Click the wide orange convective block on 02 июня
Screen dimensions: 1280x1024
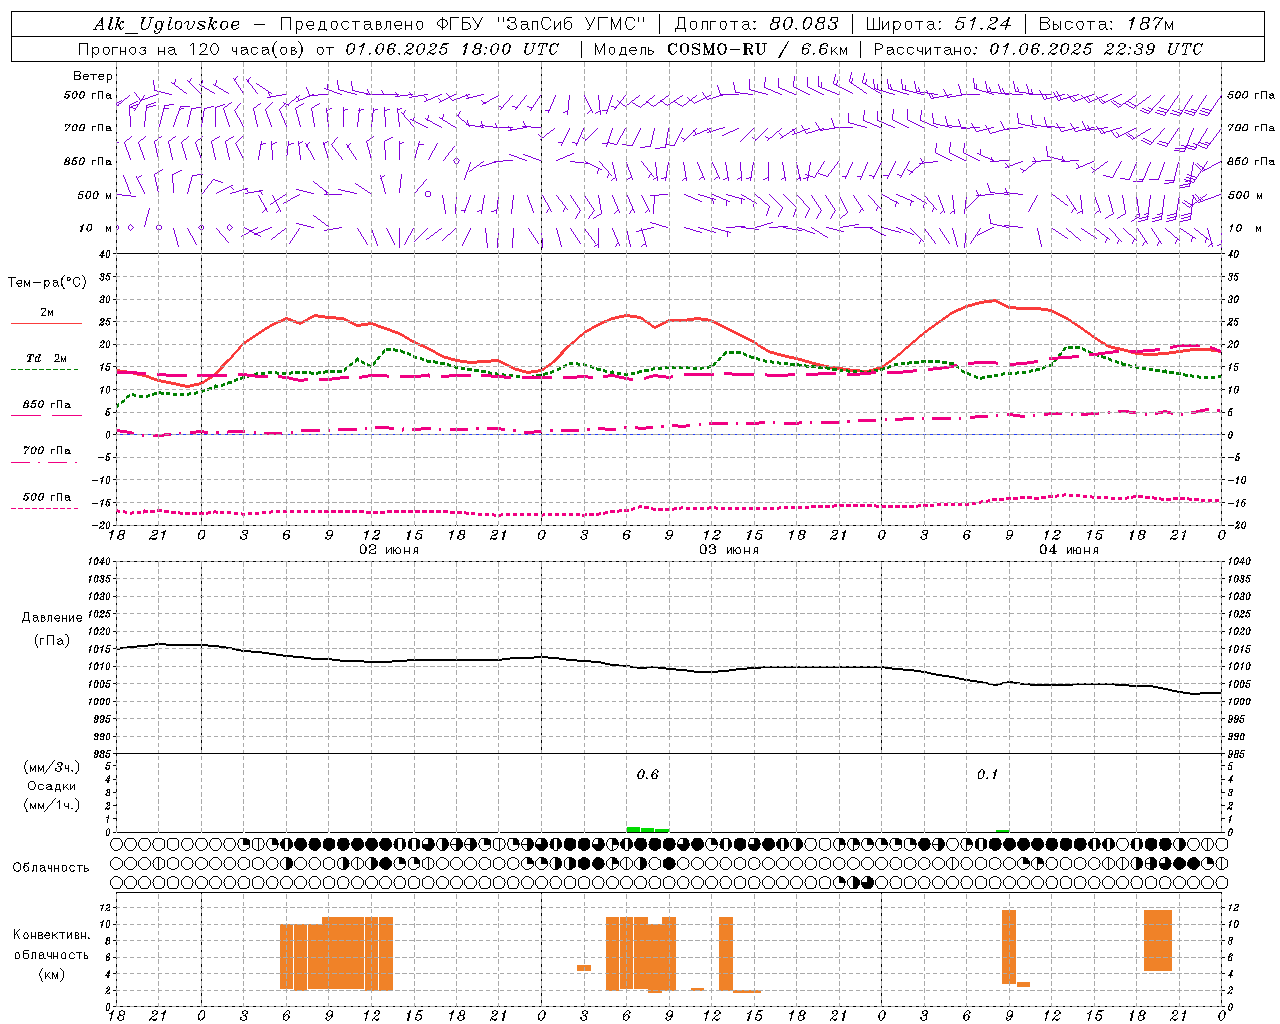(336, 953)
